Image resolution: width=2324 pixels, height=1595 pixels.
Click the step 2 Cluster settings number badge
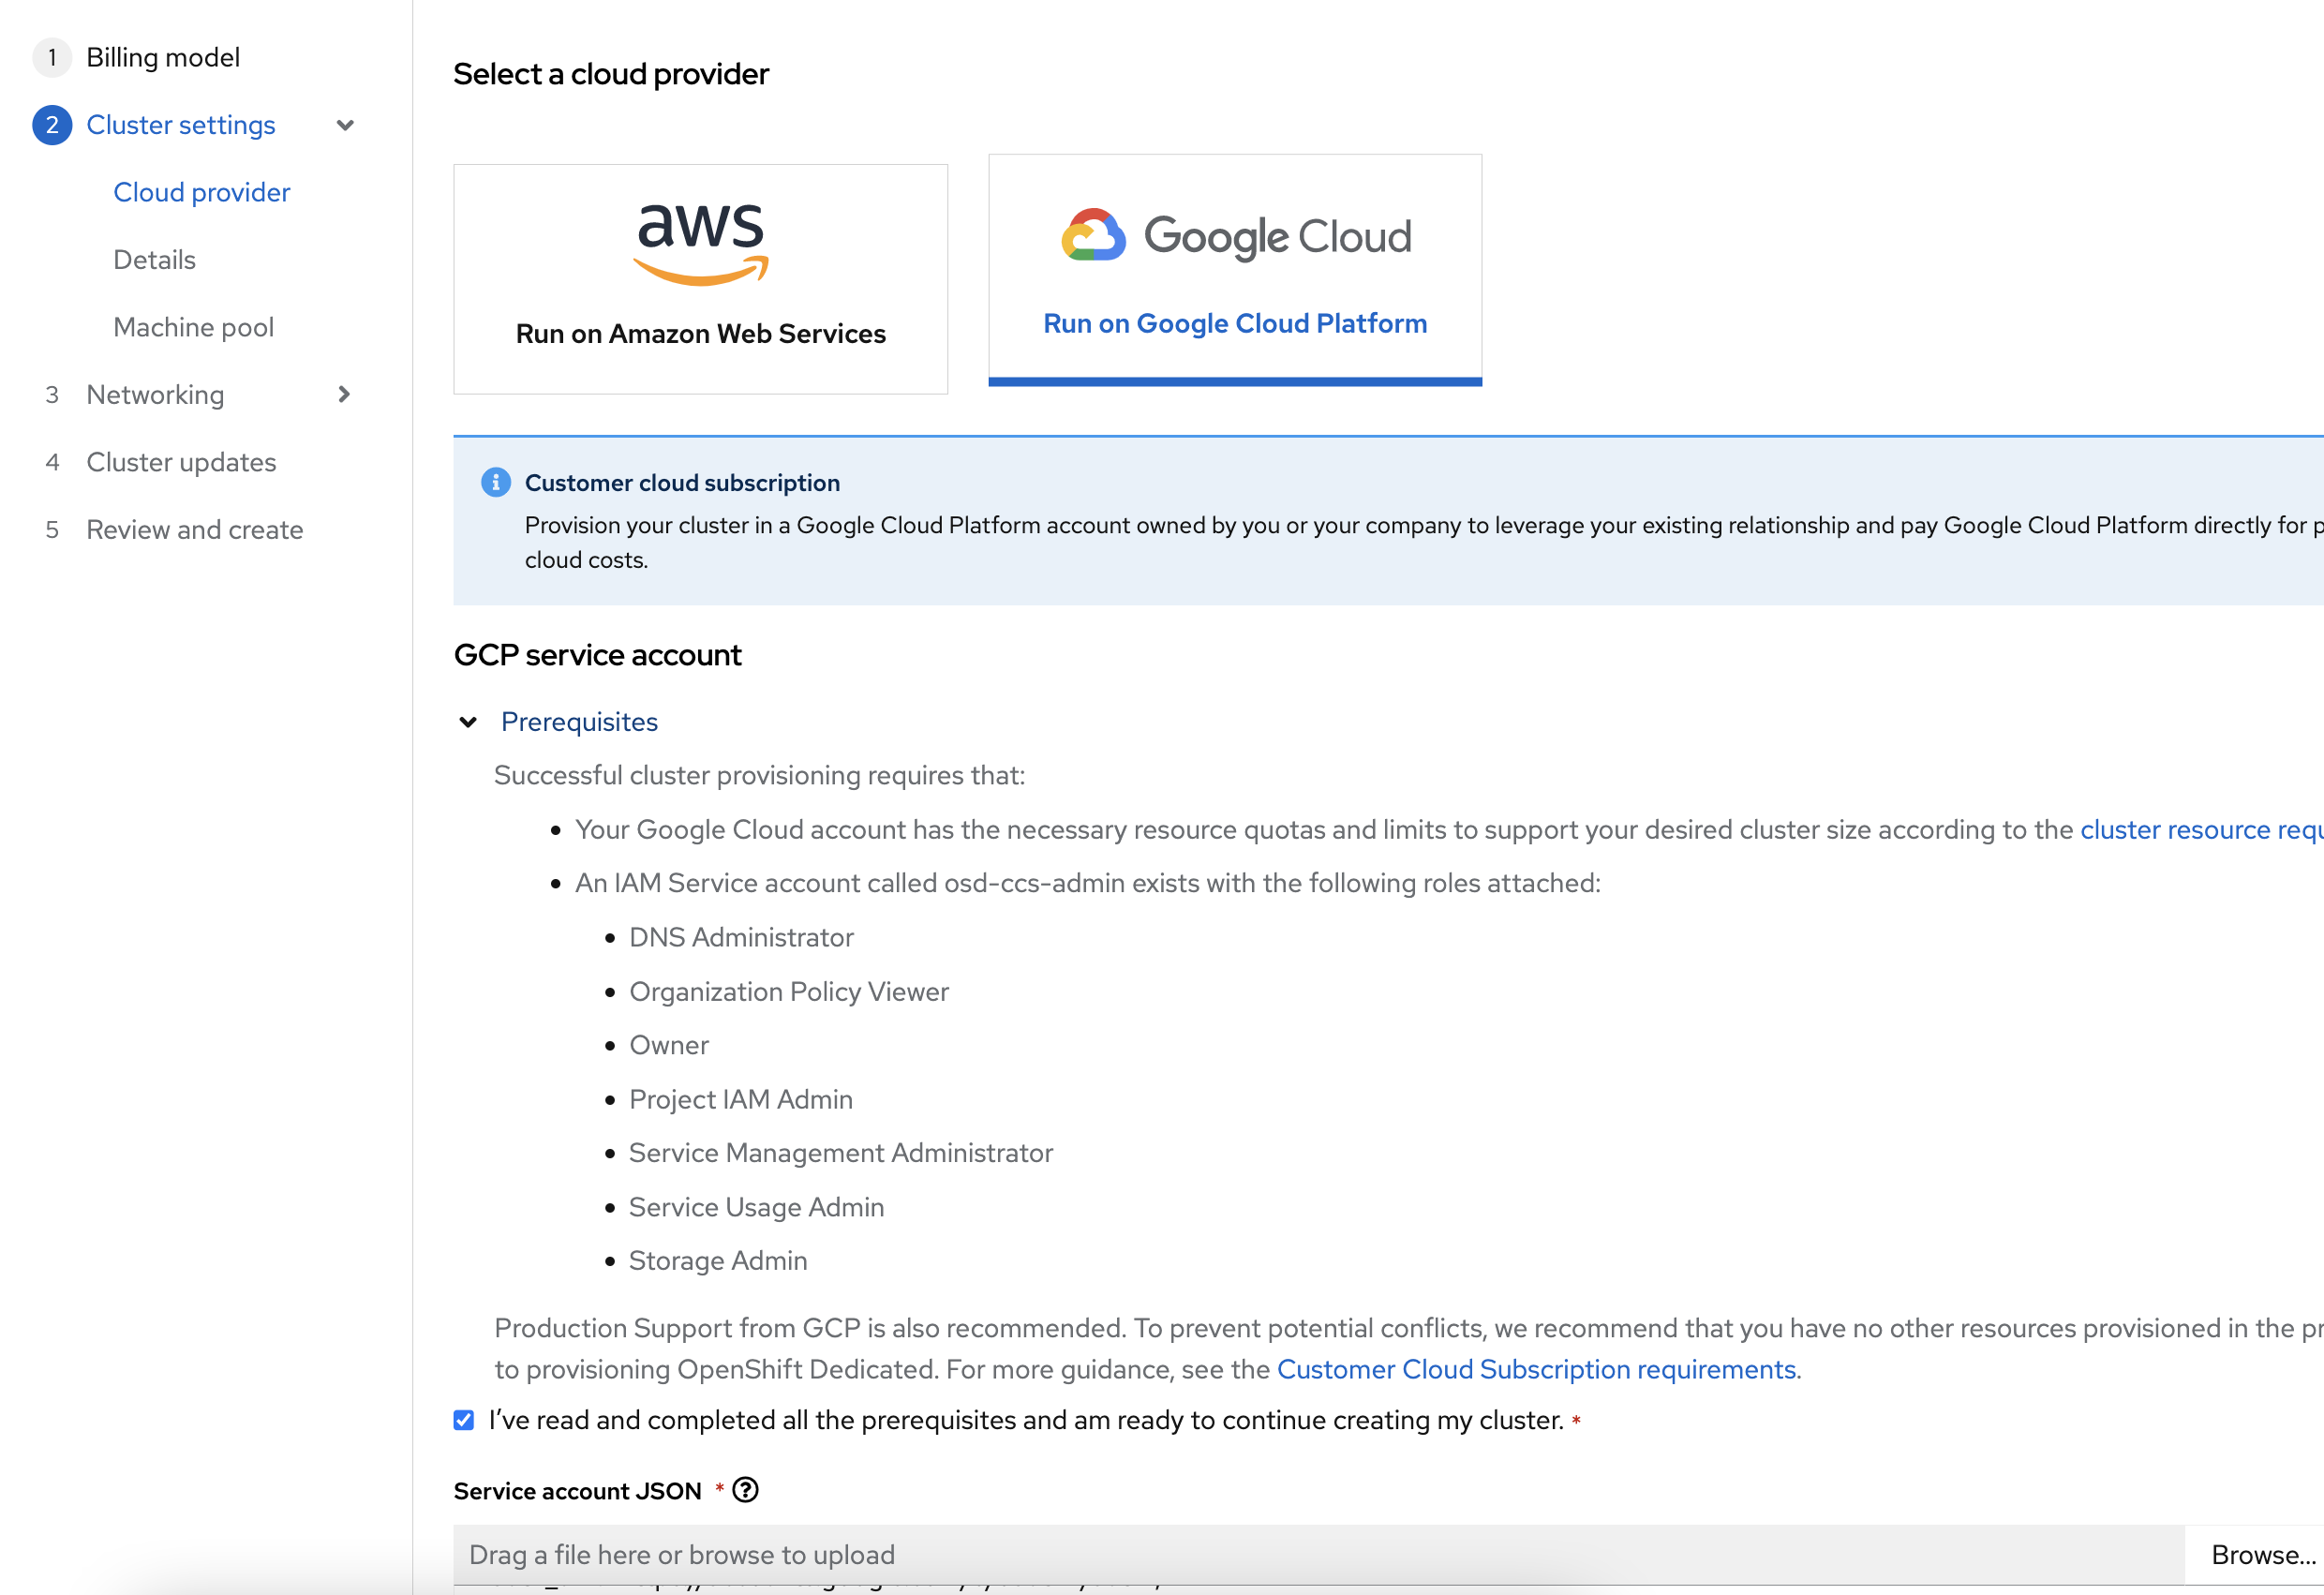click(x=52, y=125)
